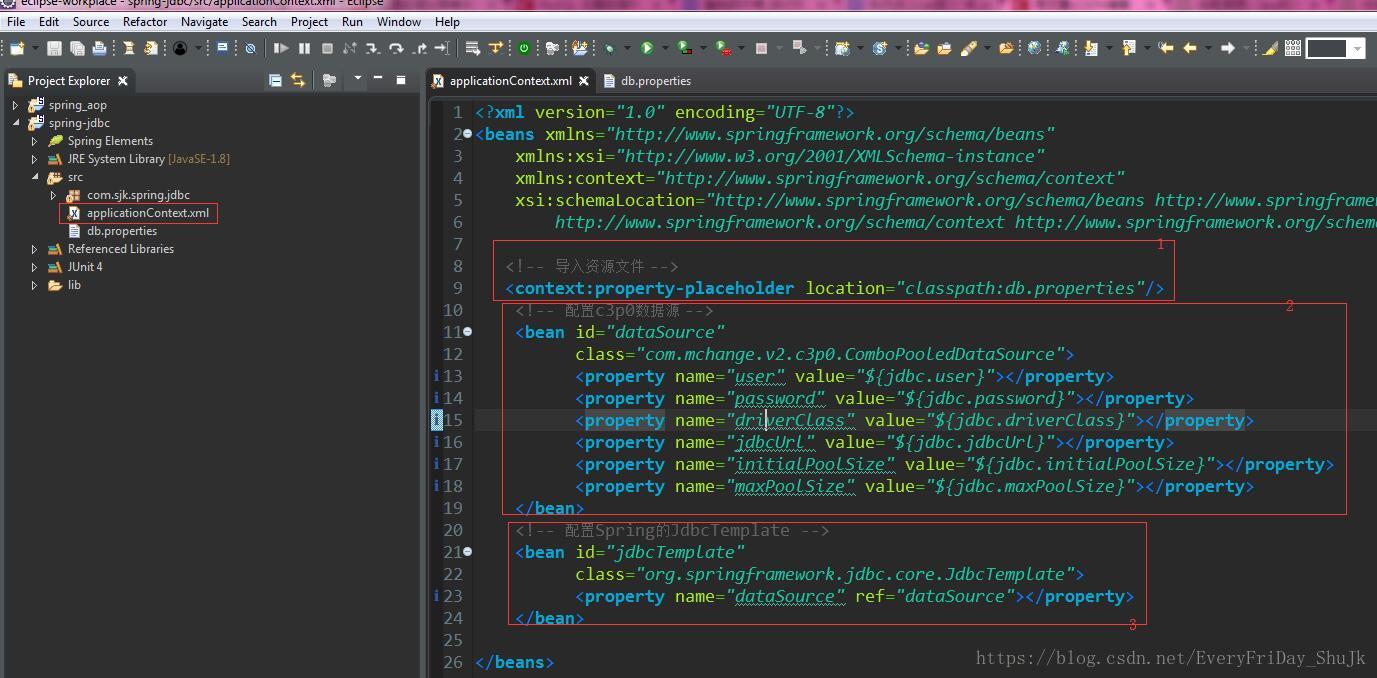Expand the JUnit 4 node
Image resolution: width=1377 pixels, height=678 pixels.
[34, 267]
